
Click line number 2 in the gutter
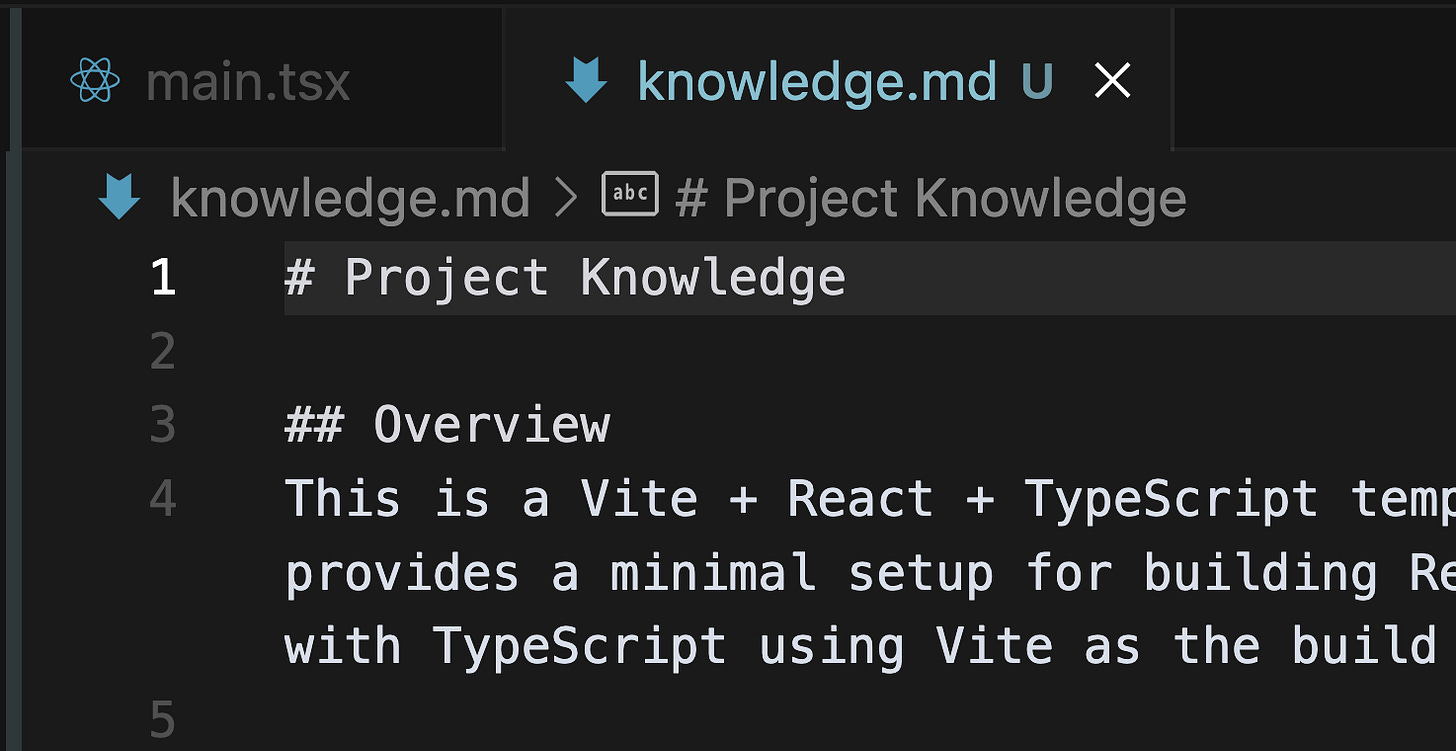tap(163, 352)
